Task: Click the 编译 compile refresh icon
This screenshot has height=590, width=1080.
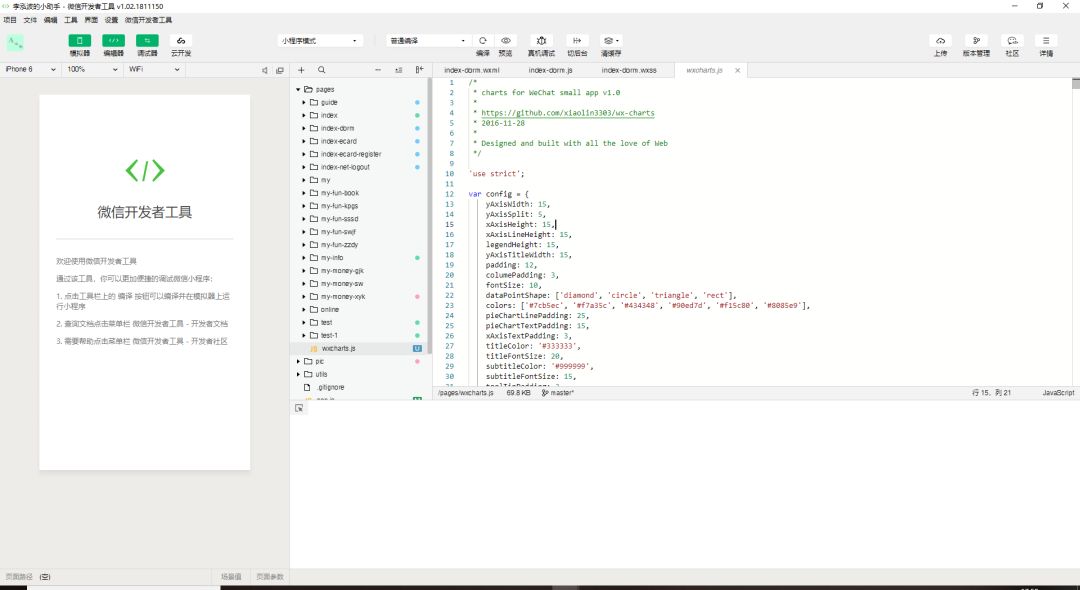Action: pyautogui.click(x=483, y=41)
